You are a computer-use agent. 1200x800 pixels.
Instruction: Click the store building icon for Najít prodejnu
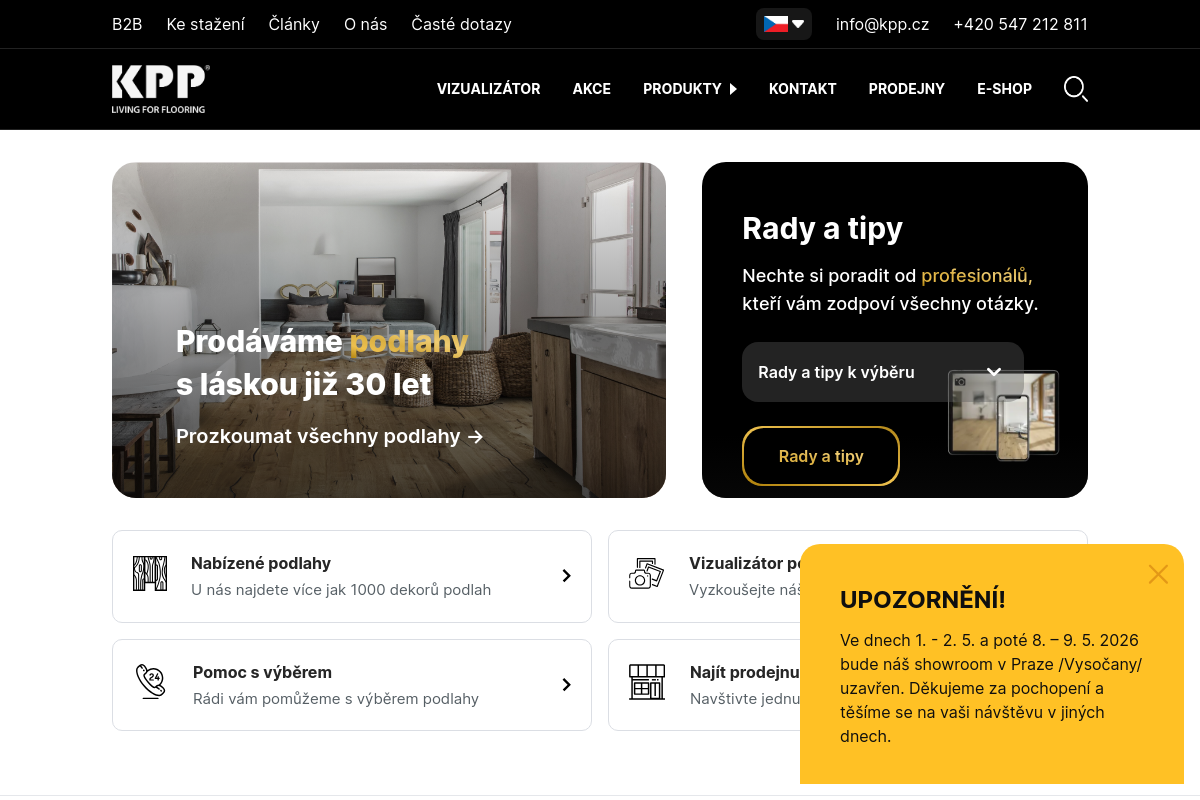[x=646, y=682]
